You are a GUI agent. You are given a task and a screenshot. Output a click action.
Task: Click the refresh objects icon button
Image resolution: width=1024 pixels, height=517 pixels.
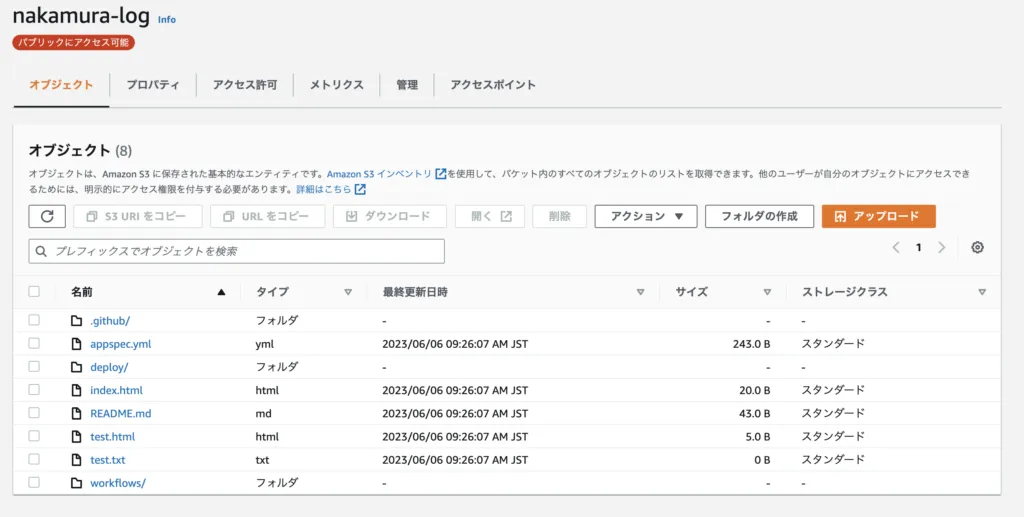click(x=47, y=216)
